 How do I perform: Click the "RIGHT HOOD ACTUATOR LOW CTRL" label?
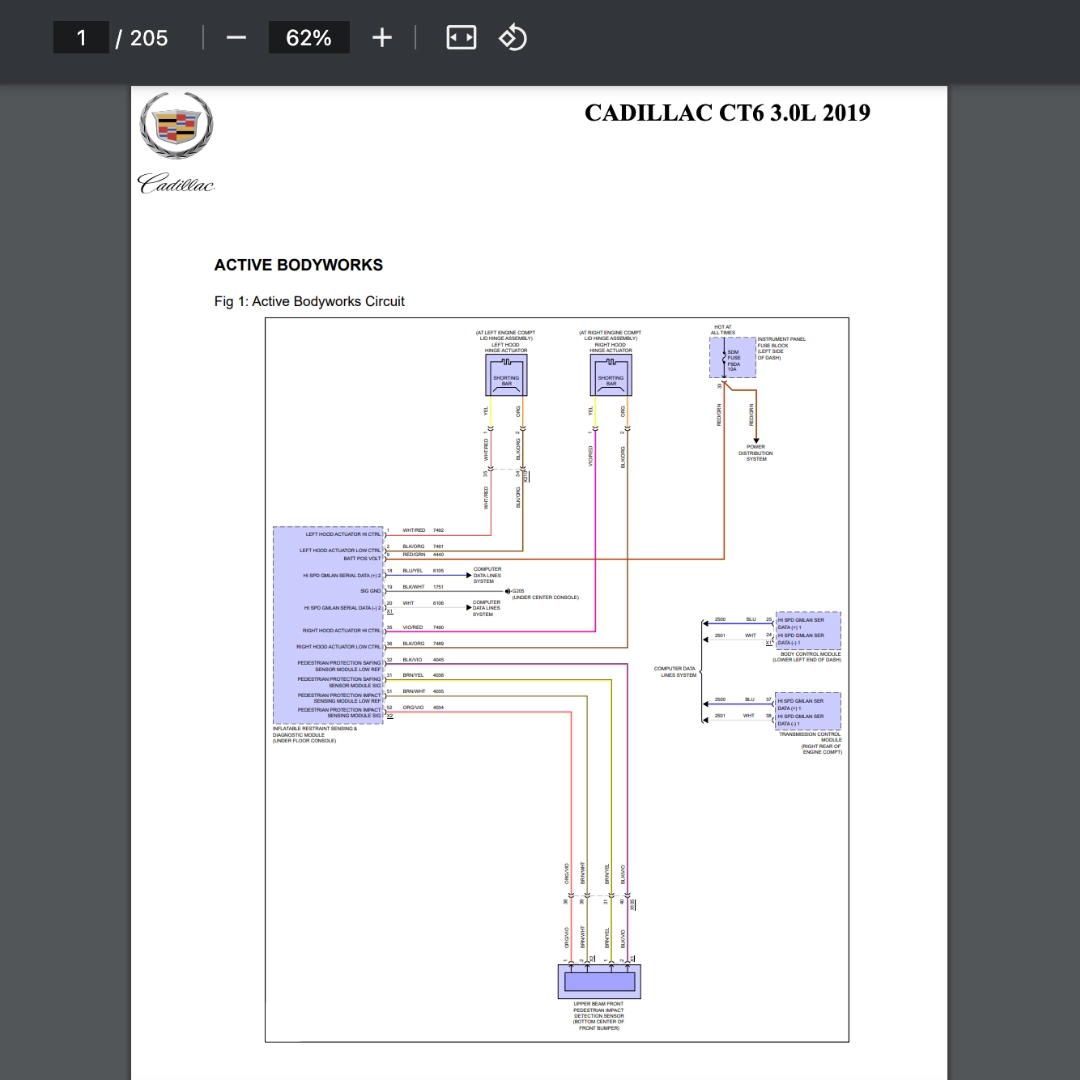click(x=338, y=647)
